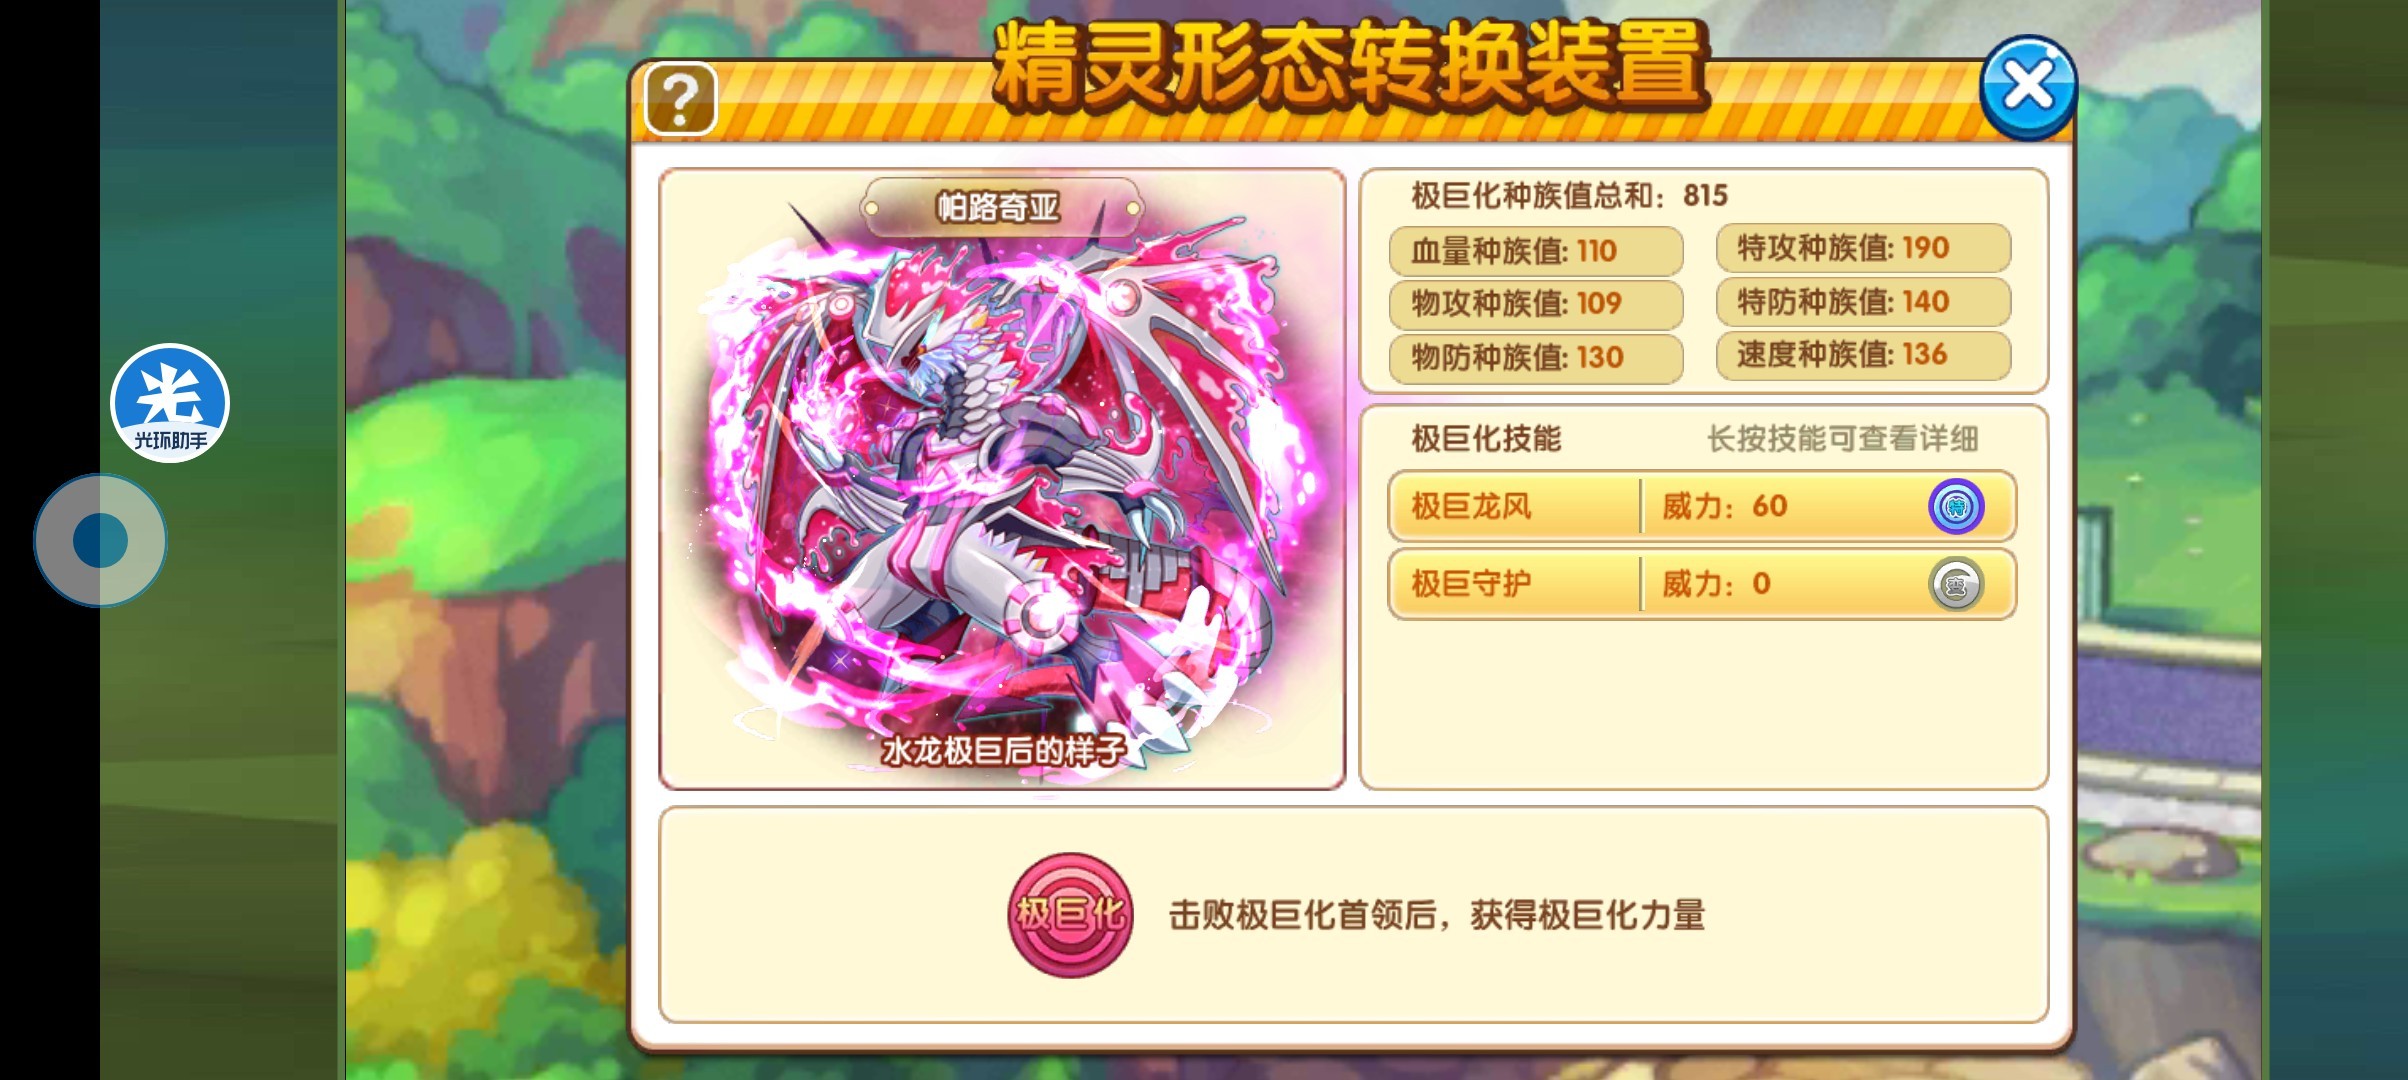Tap the 长按技能可查看详细 hint text
The image size is (2408, 1080).
[x=1842, y=439]
